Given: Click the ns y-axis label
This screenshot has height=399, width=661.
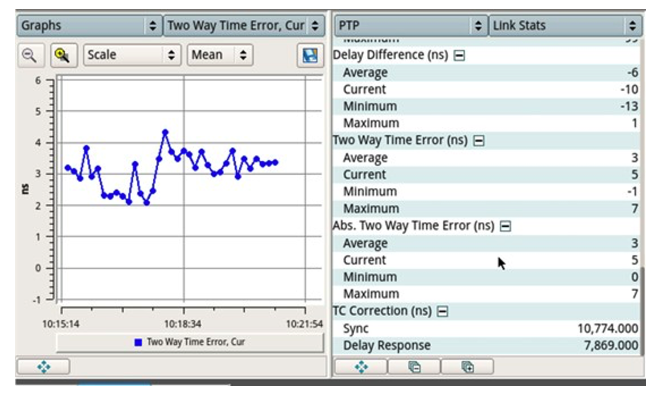Looking at the screenshot, I should [26, 189].
